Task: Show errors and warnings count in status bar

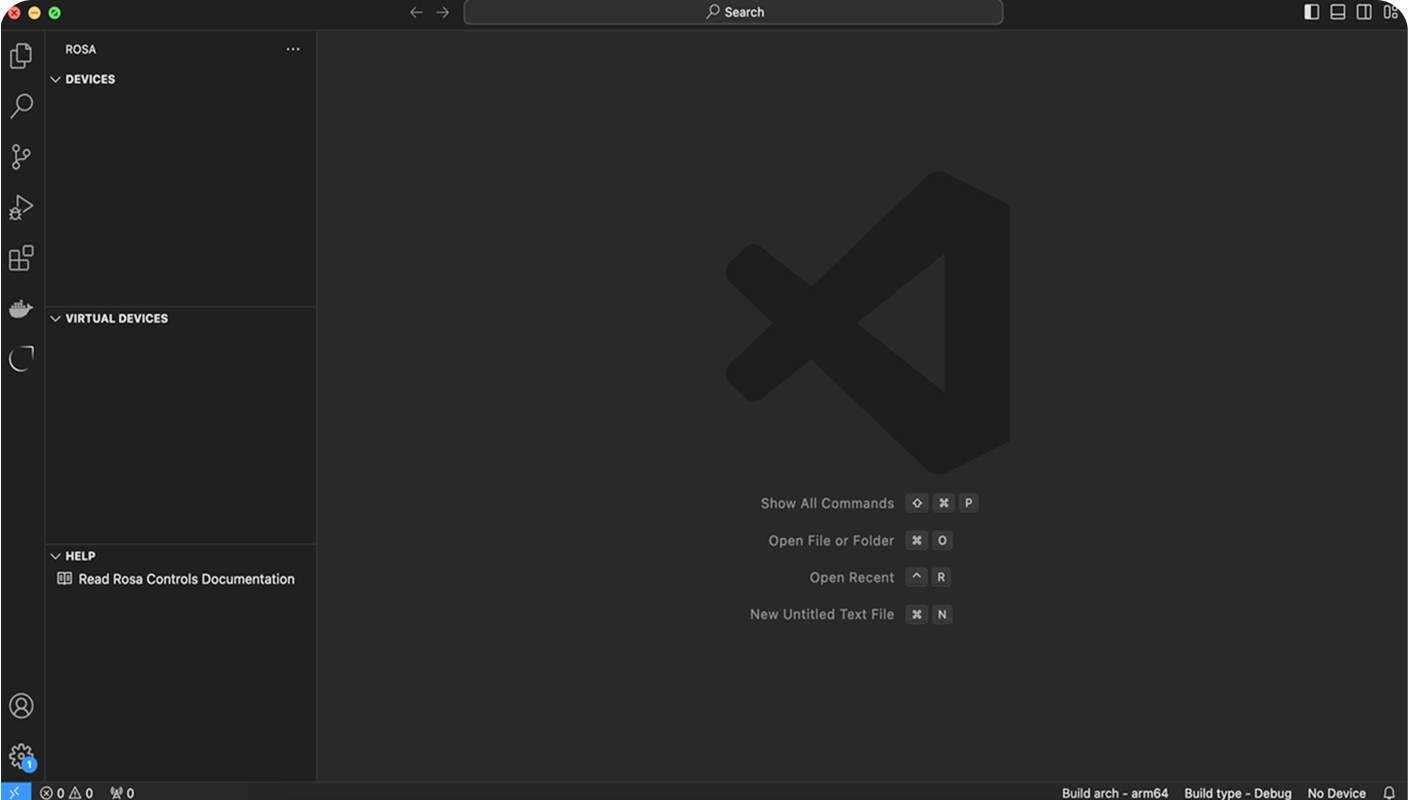Action: (67, 793)
